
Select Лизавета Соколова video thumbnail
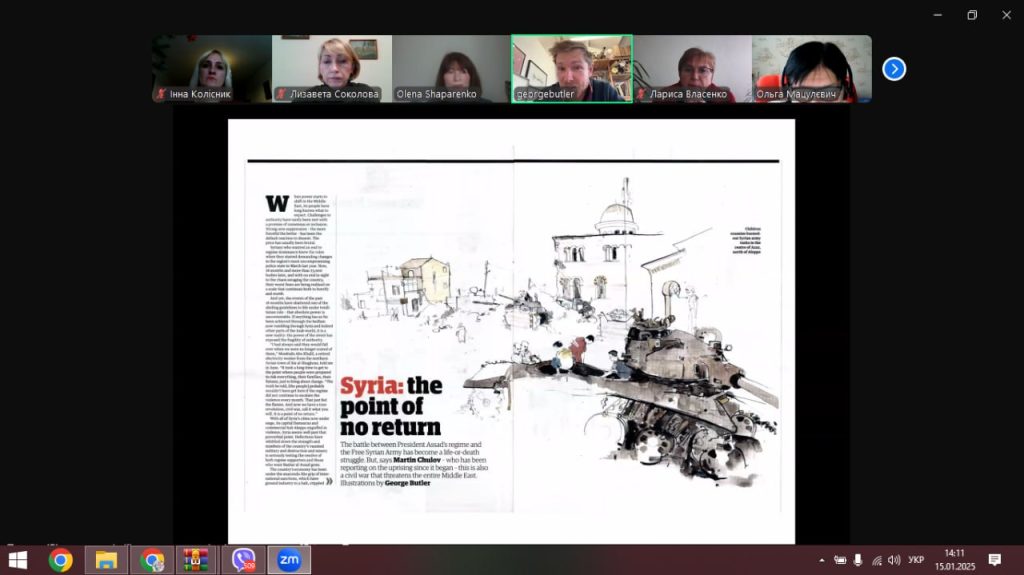(332, 69)
